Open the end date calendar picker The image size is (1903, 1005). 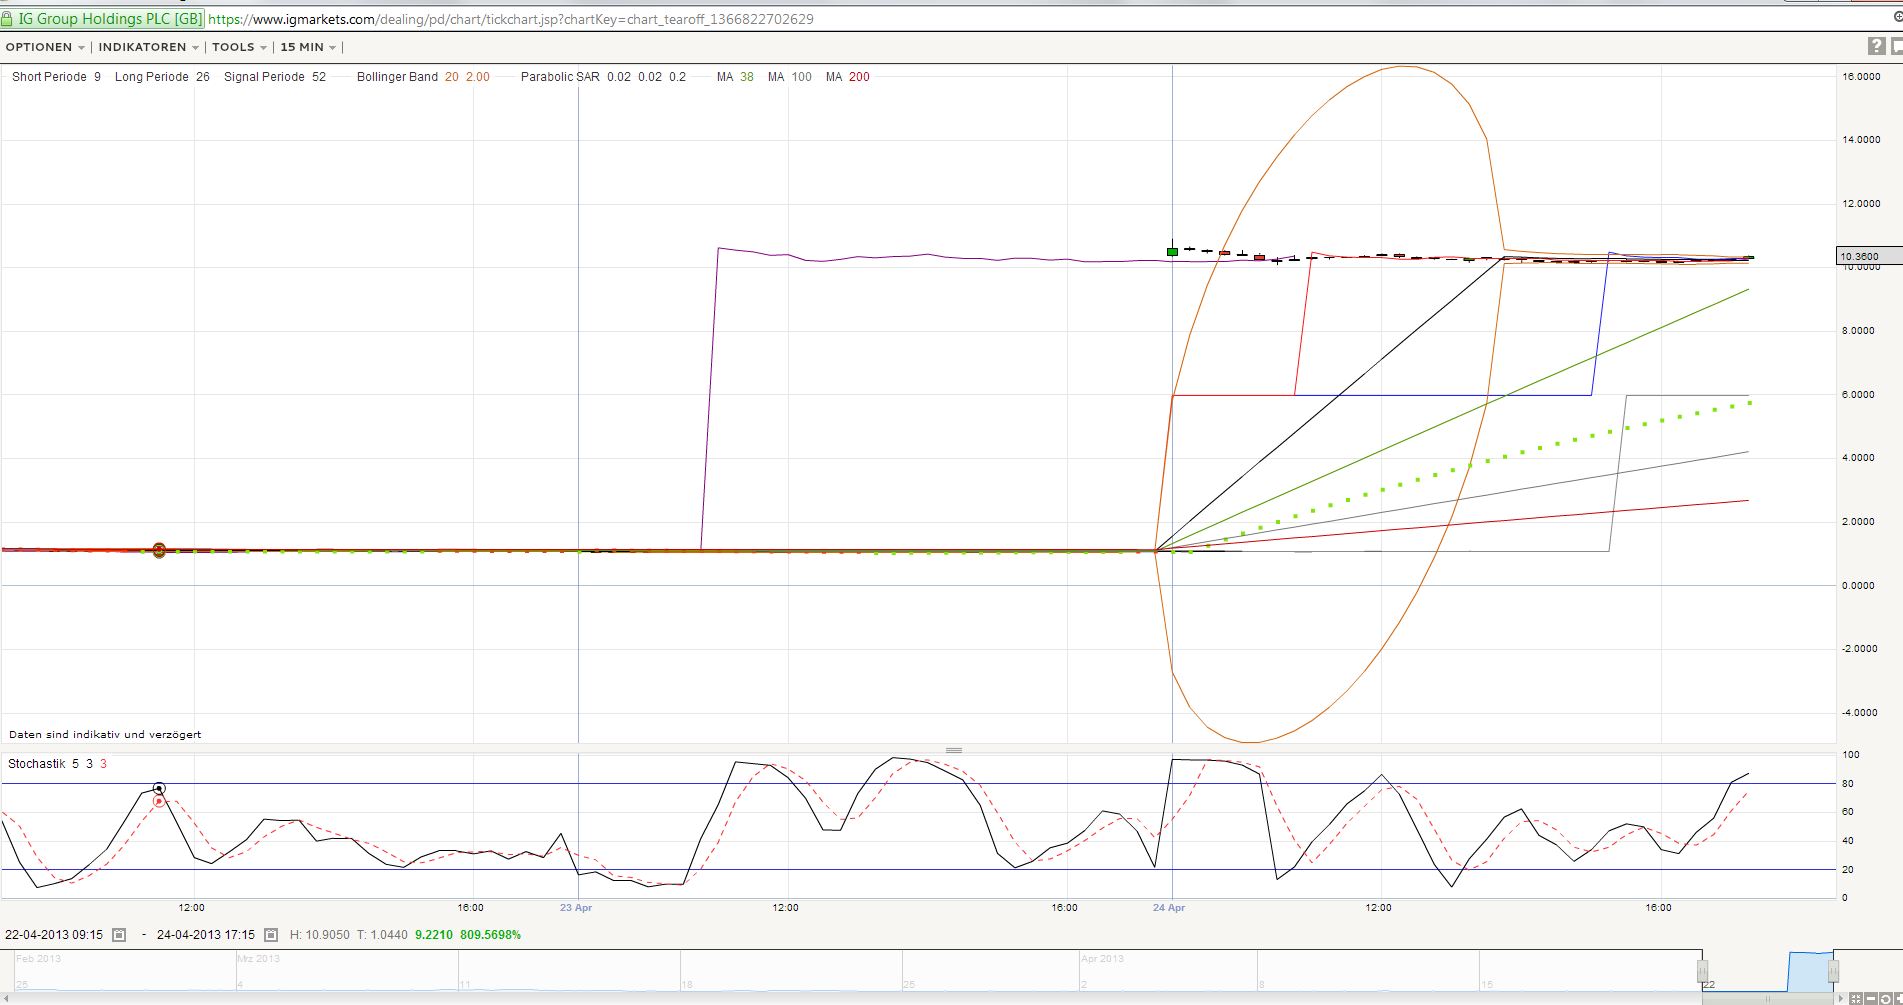pos(271,935)
